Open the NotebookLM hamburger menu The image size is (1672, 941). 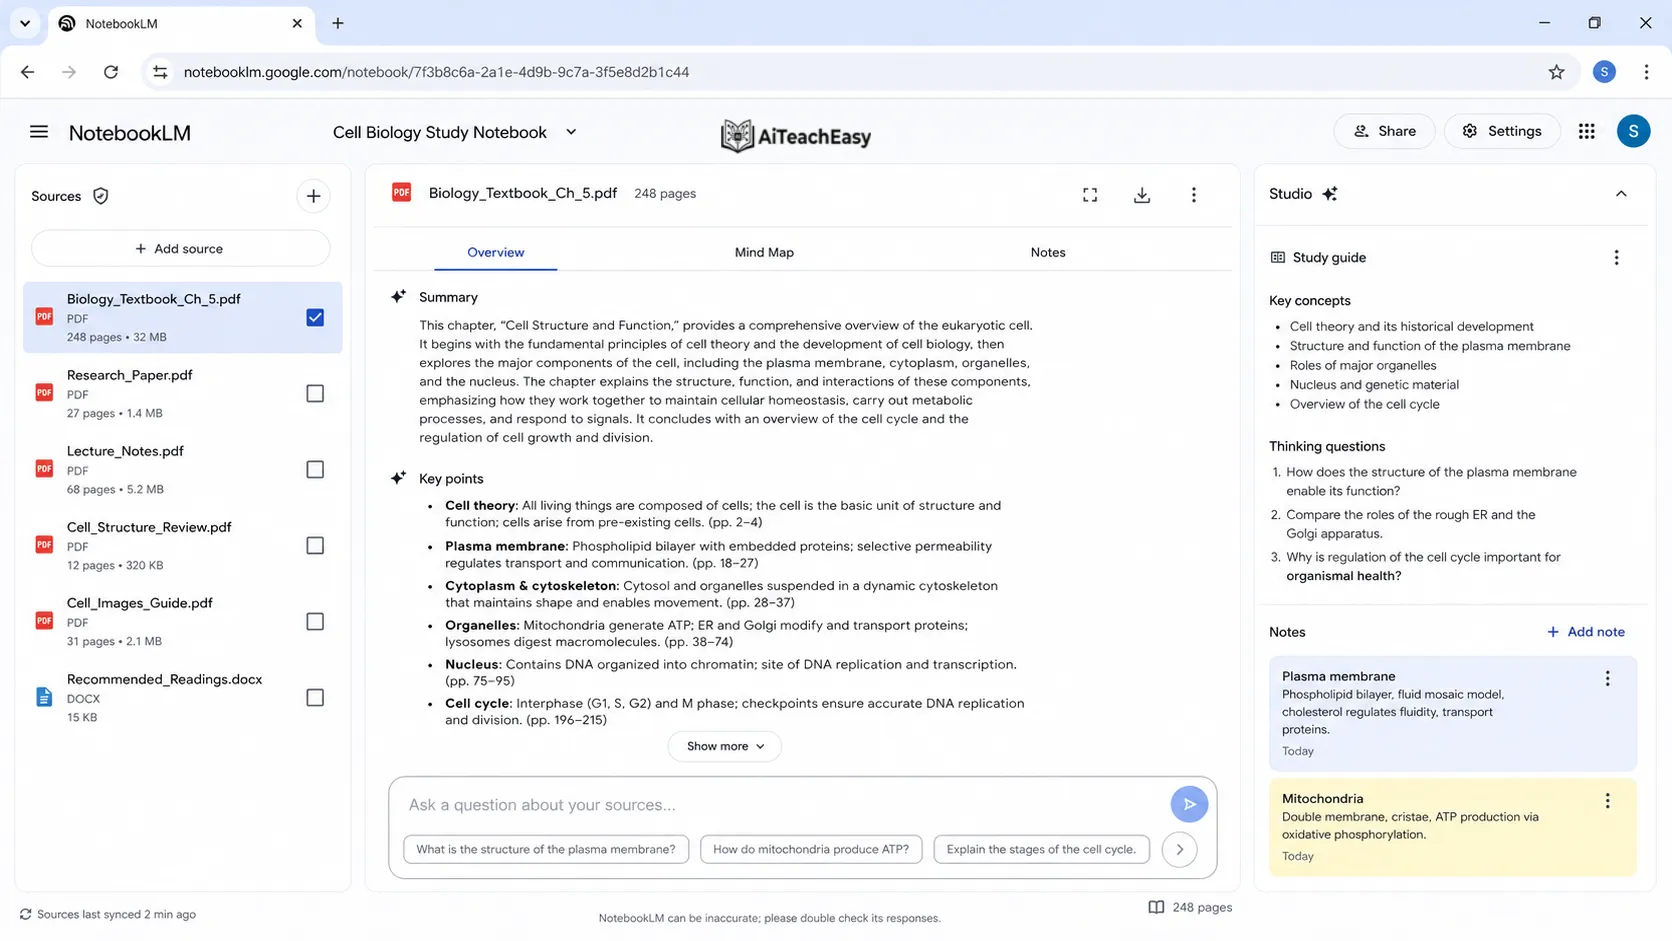coord(39,132)
